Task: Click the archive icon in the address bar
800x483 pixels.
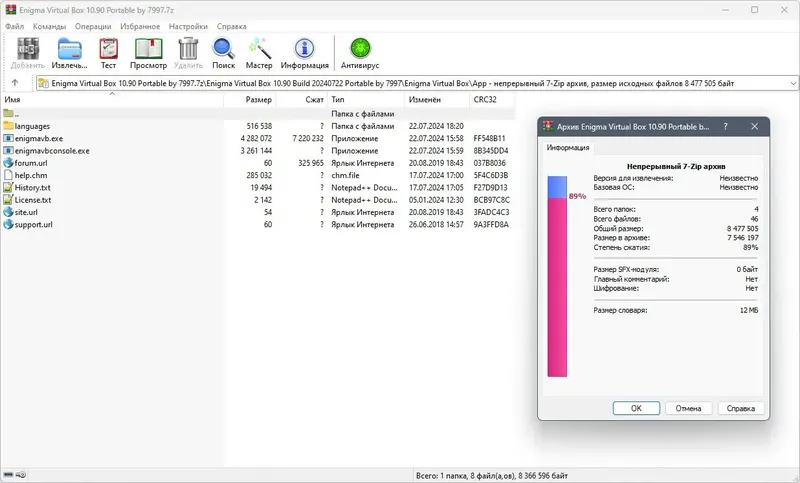Action: [x=44, y=83]
